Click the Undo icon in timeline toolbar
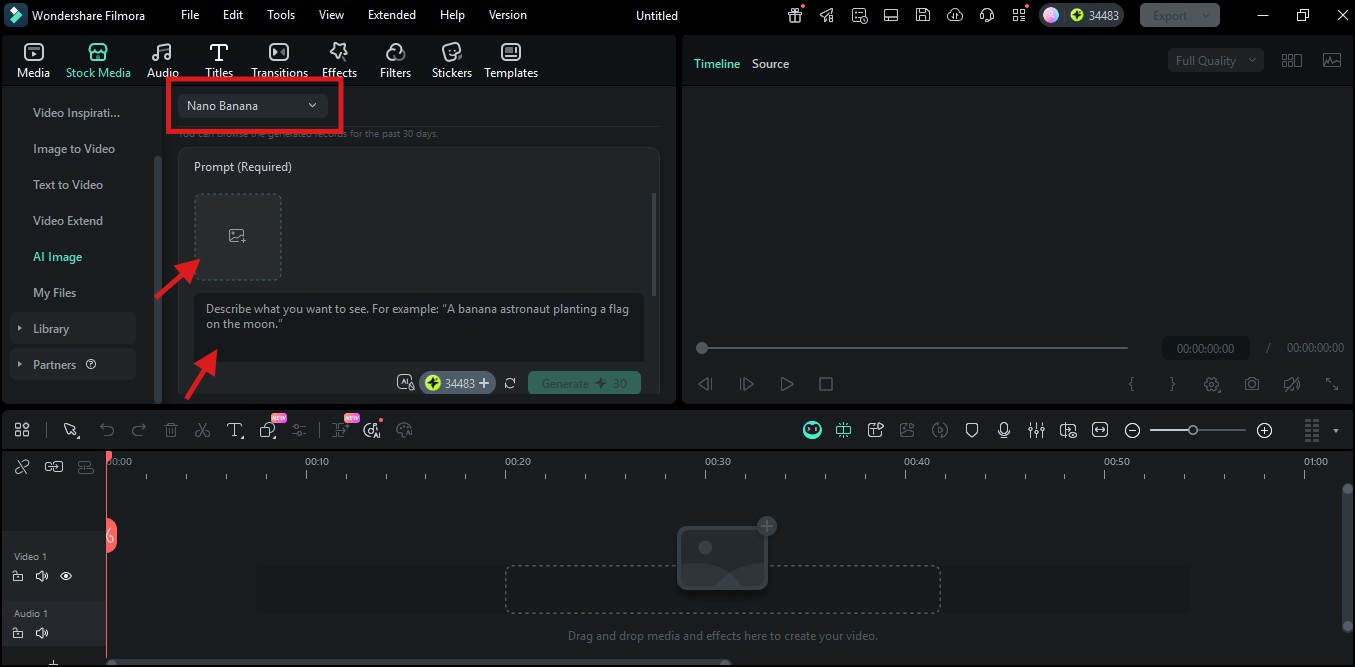The height and width of the screenshot is (667, 1355). click(x=107, y=430)
